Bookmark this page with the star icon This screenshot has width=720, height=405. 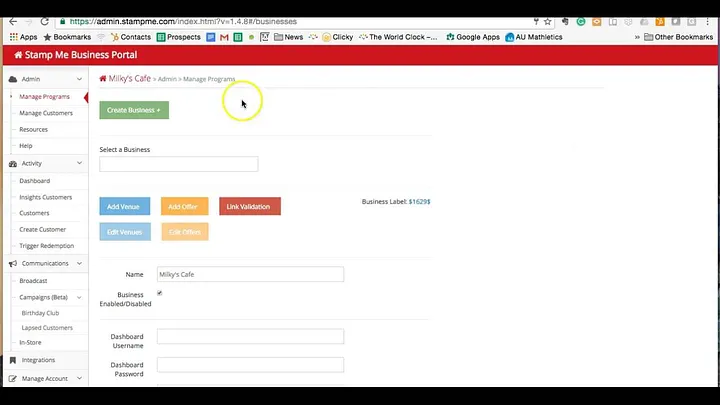[x=547, y=22]
